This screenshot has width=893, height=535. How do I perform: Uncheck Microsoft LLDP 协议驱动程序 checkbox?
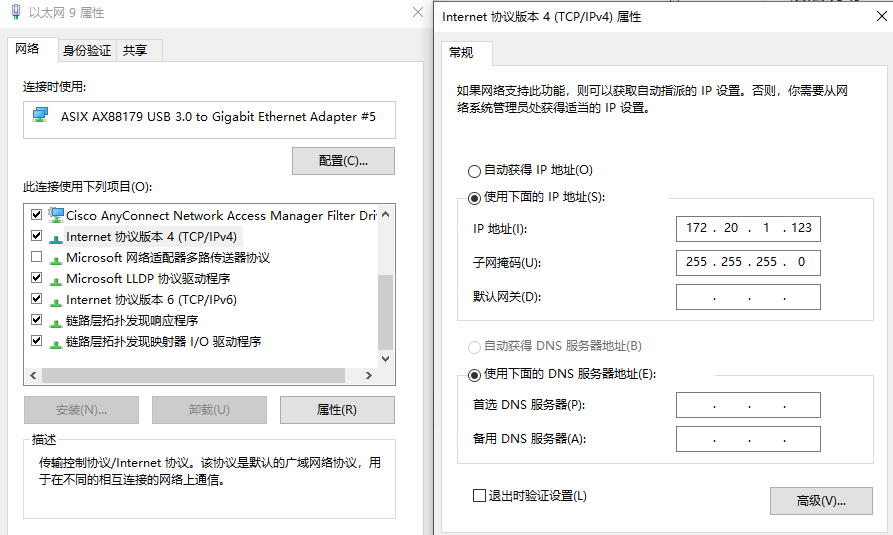tap(36, 277)
